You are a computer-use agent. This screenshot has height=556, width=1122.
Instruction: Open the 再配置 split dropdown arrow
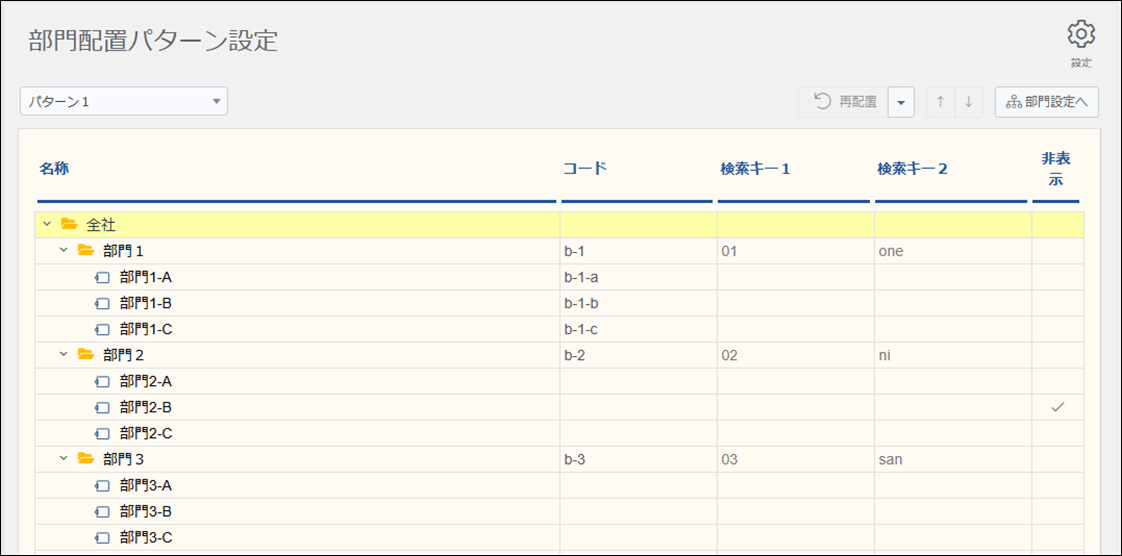click(x=901, y=101)
